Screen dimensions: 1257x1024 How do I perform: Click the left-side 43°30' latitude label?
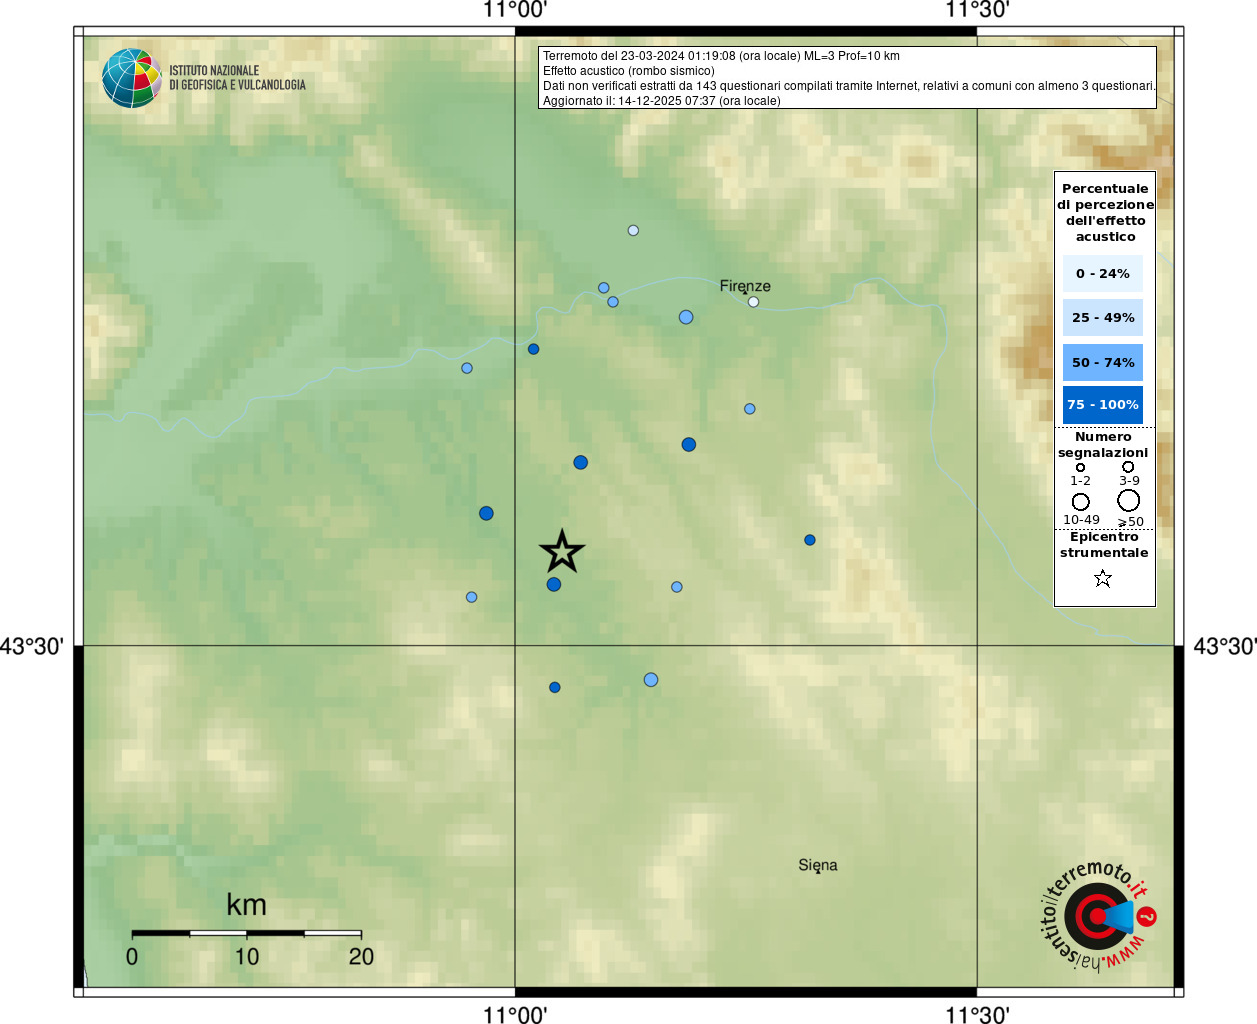point(32,646)
